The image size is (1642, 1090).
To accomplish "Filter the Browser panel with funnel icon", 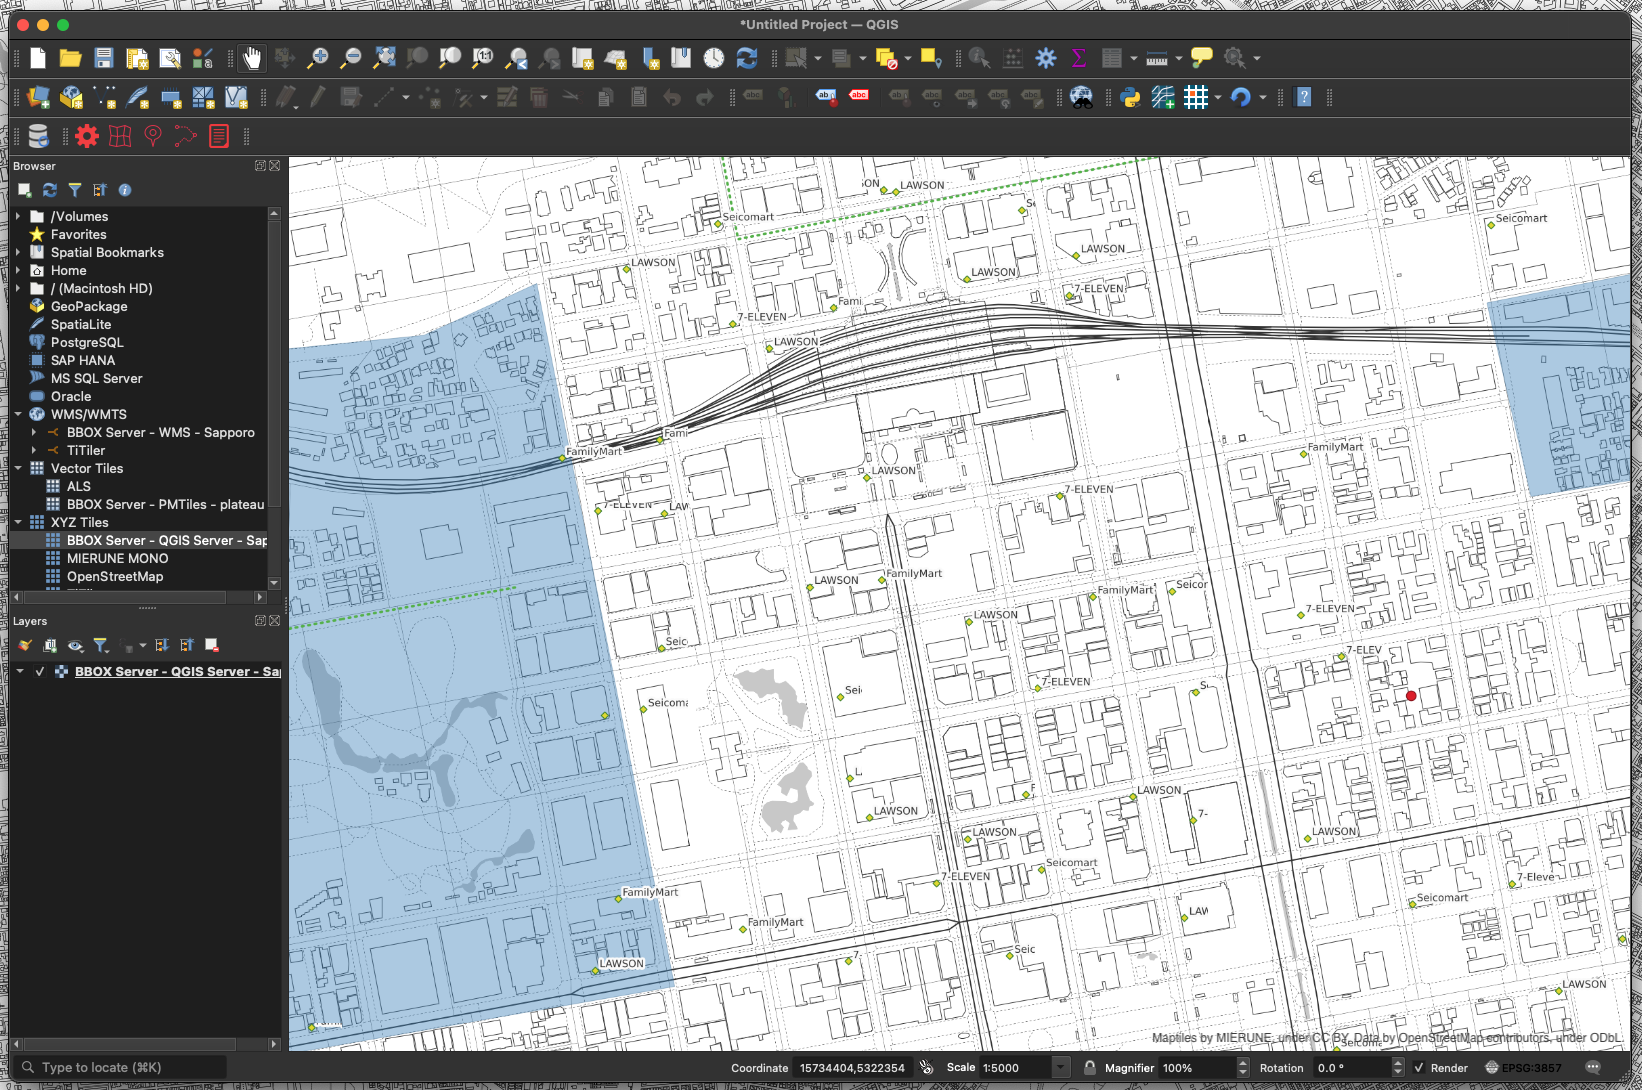I will [x=74, y=190].
